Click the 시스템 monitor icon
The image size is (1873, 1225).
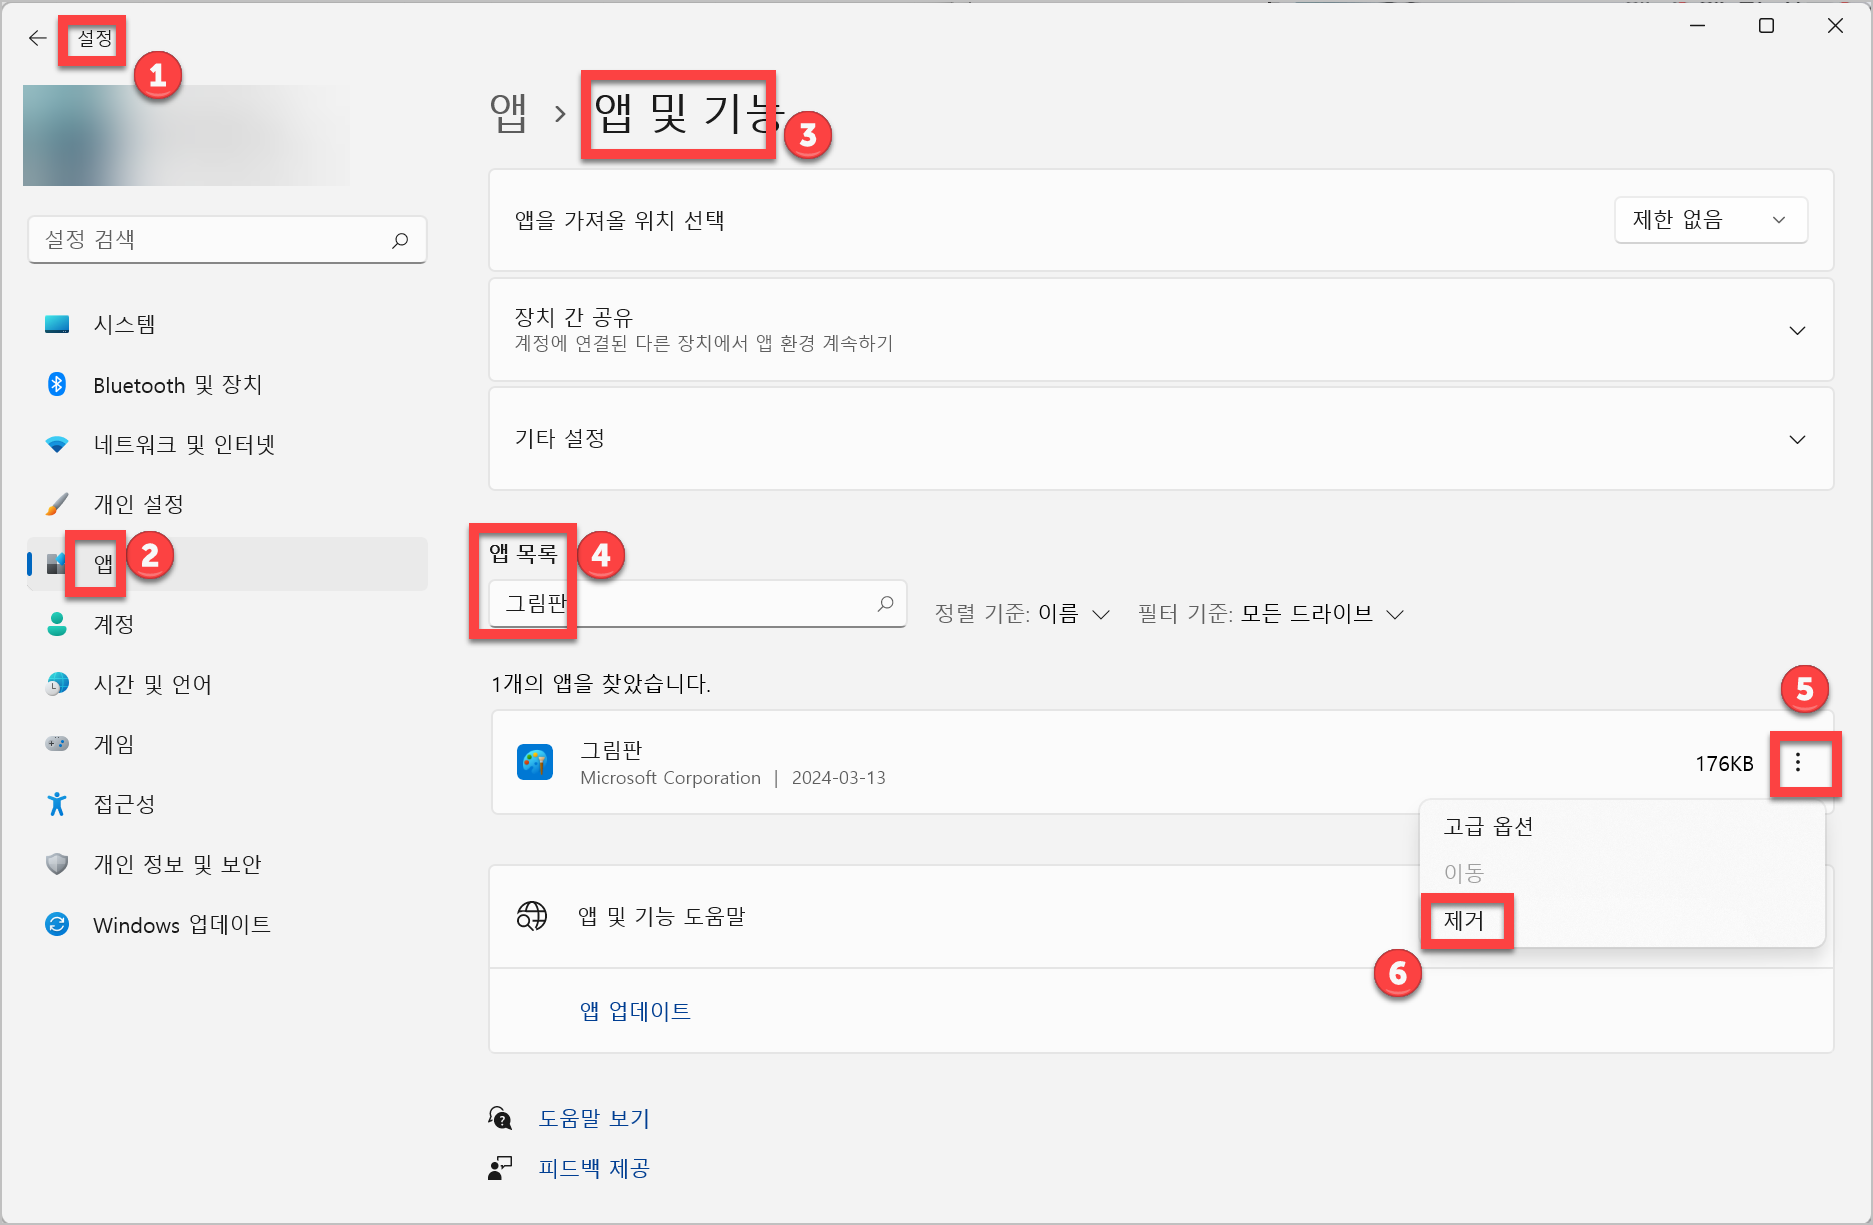57,324
